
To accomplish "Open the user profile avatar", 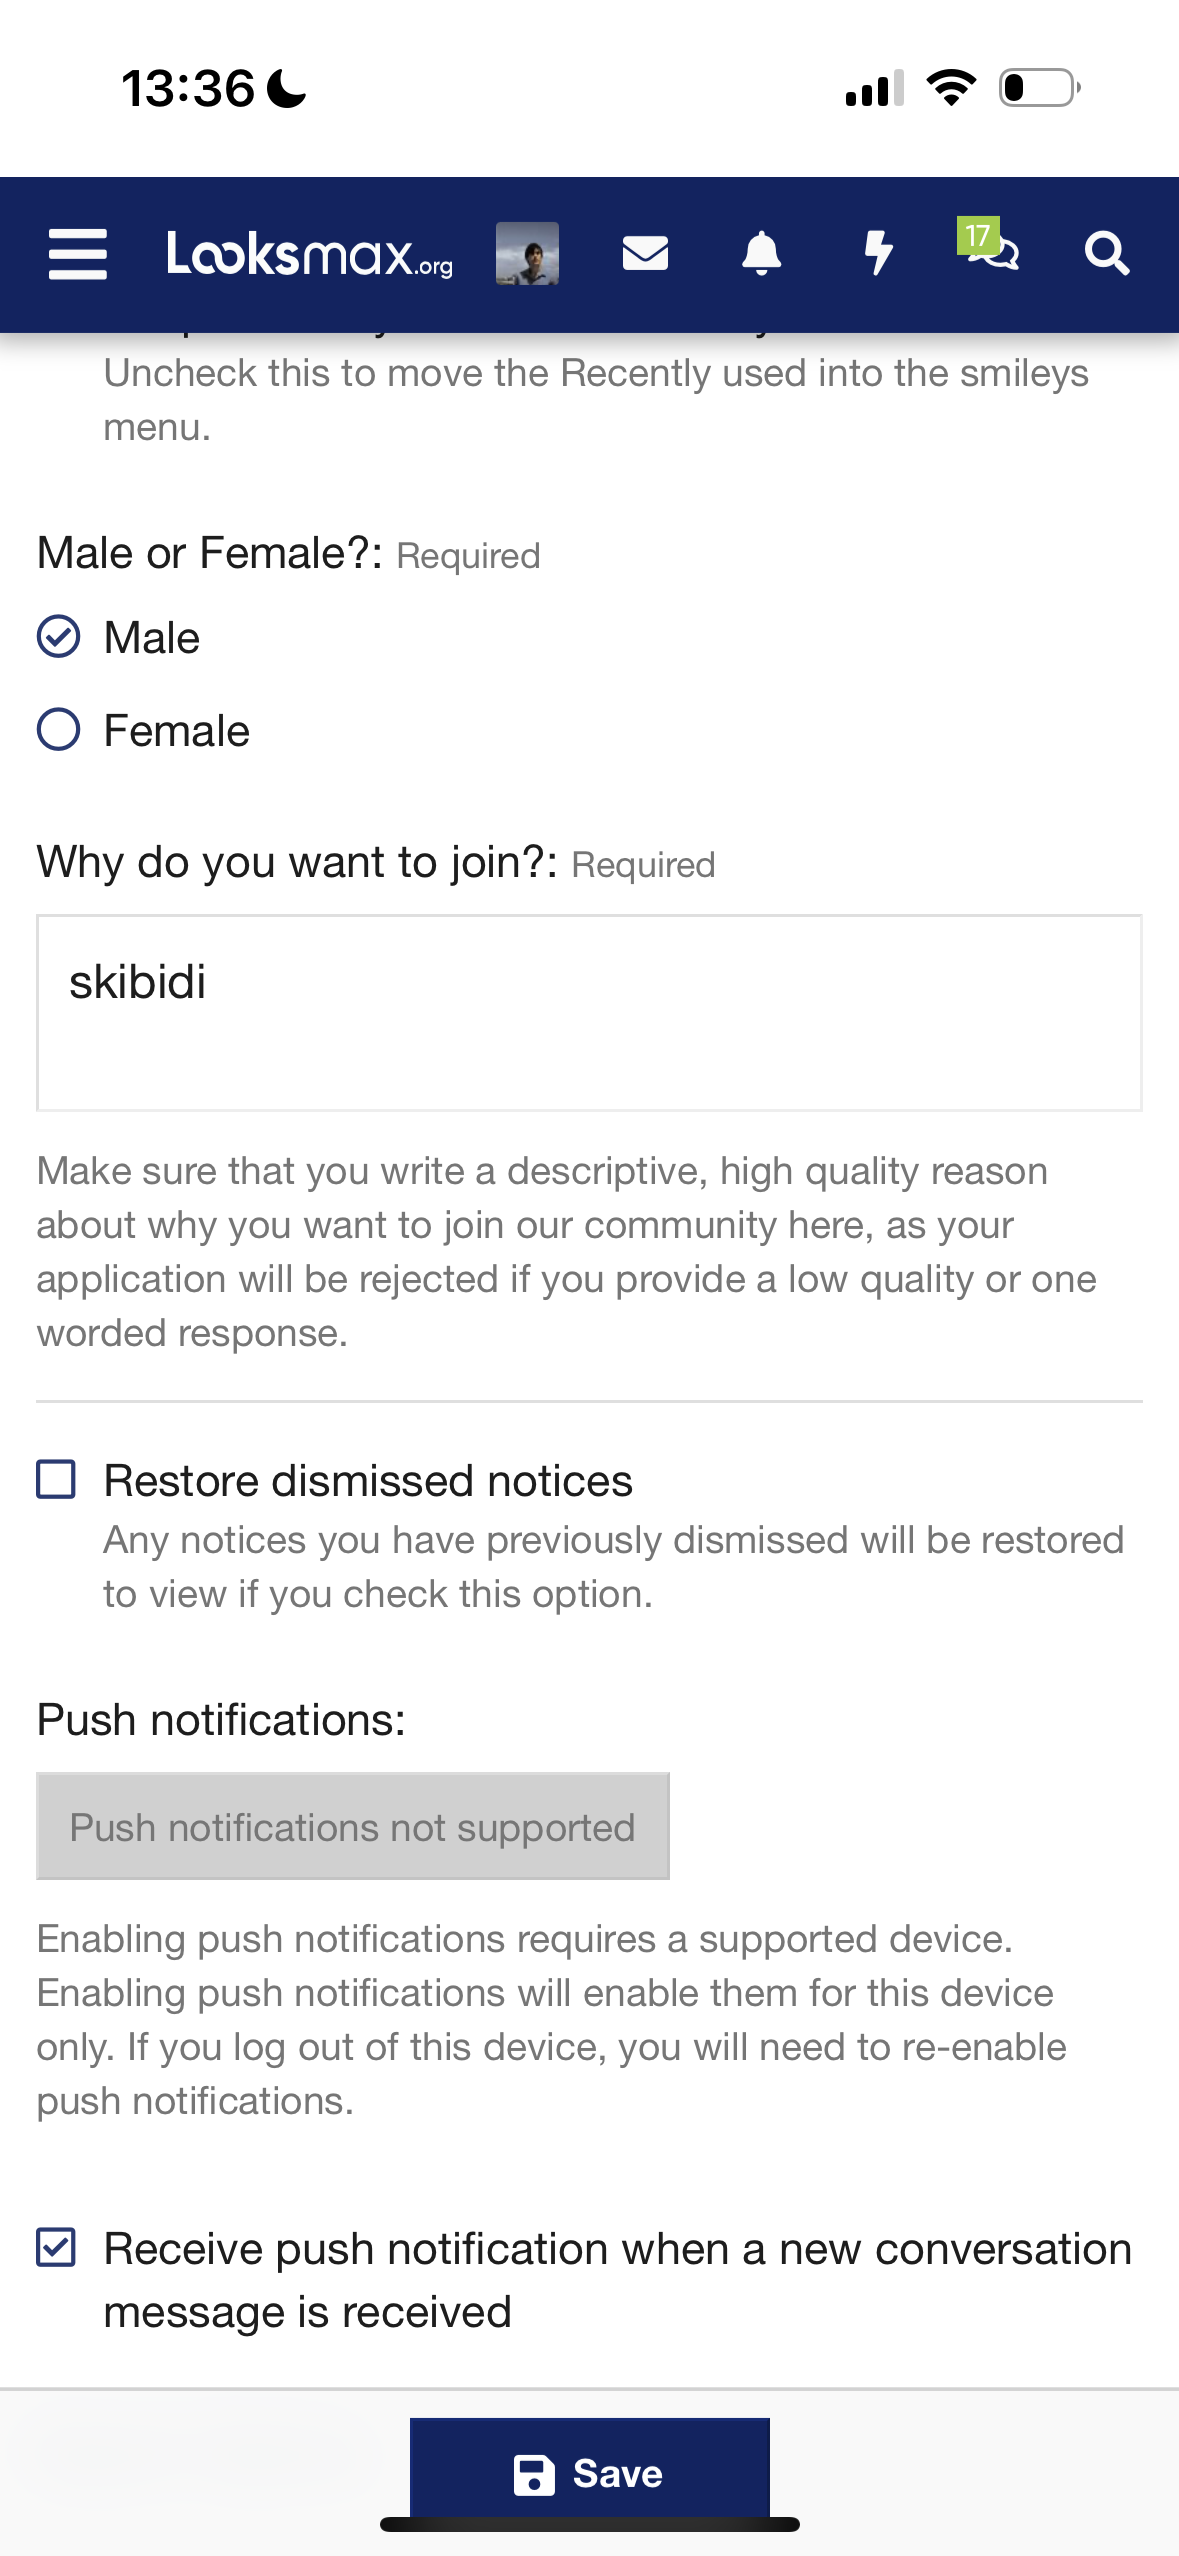I will [527, 254].
